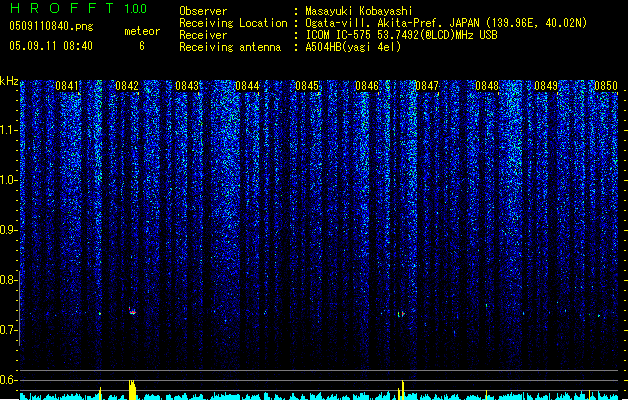The image size is (629, 400).
Task: Click the 0.8 kHz axis label
Action: pos(9,280)
